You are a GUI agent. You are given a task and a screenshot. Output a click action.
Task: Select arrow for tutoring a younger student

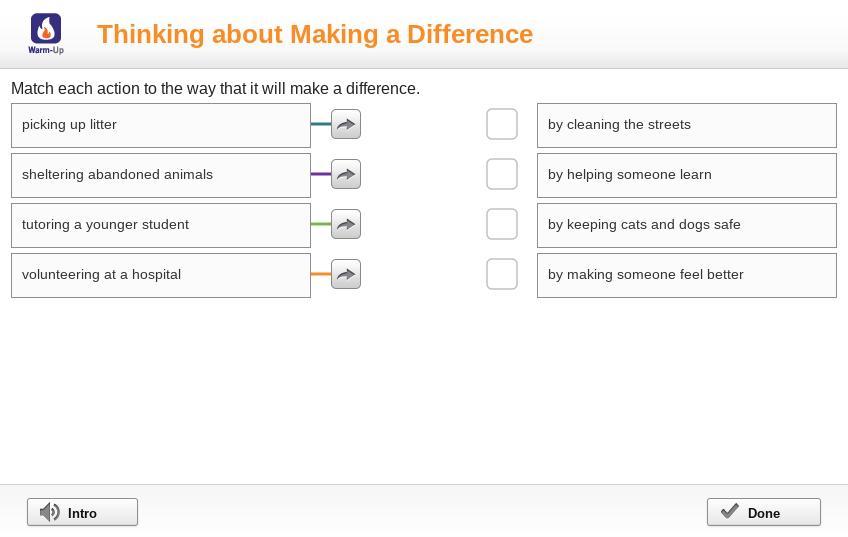click(346, 224)
